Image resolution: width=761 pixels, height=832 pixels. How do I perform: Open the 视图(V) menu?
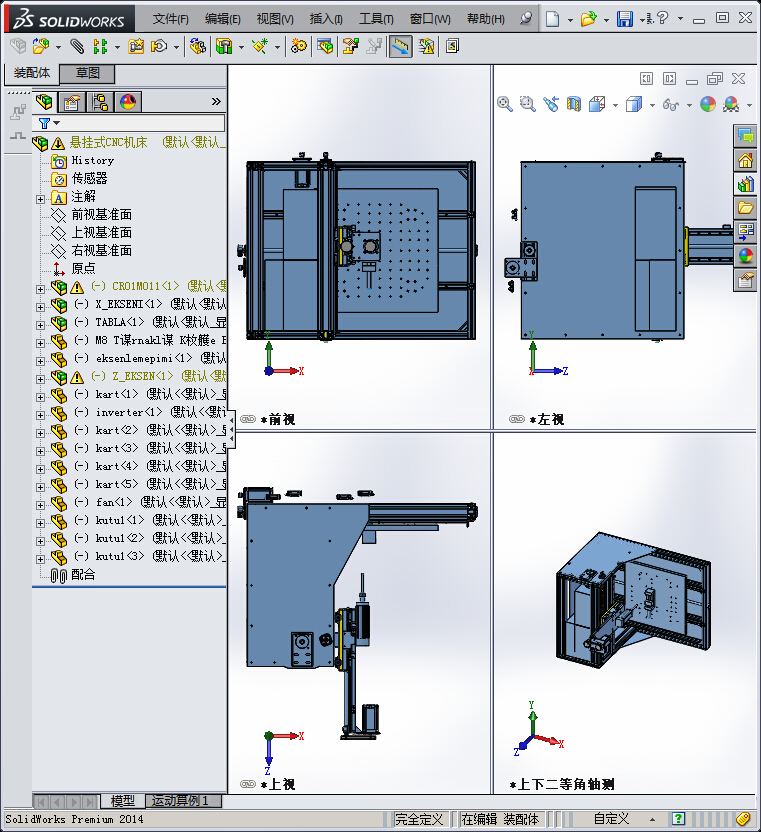coord(275,19)
